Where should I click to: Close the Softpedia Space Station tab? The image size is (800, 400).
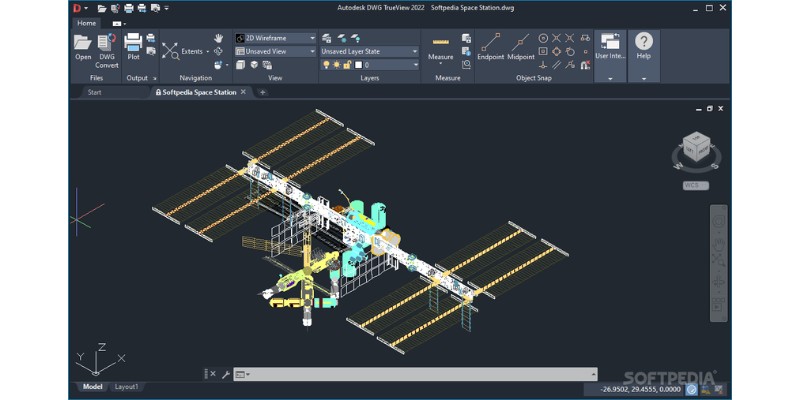(243, 92)
